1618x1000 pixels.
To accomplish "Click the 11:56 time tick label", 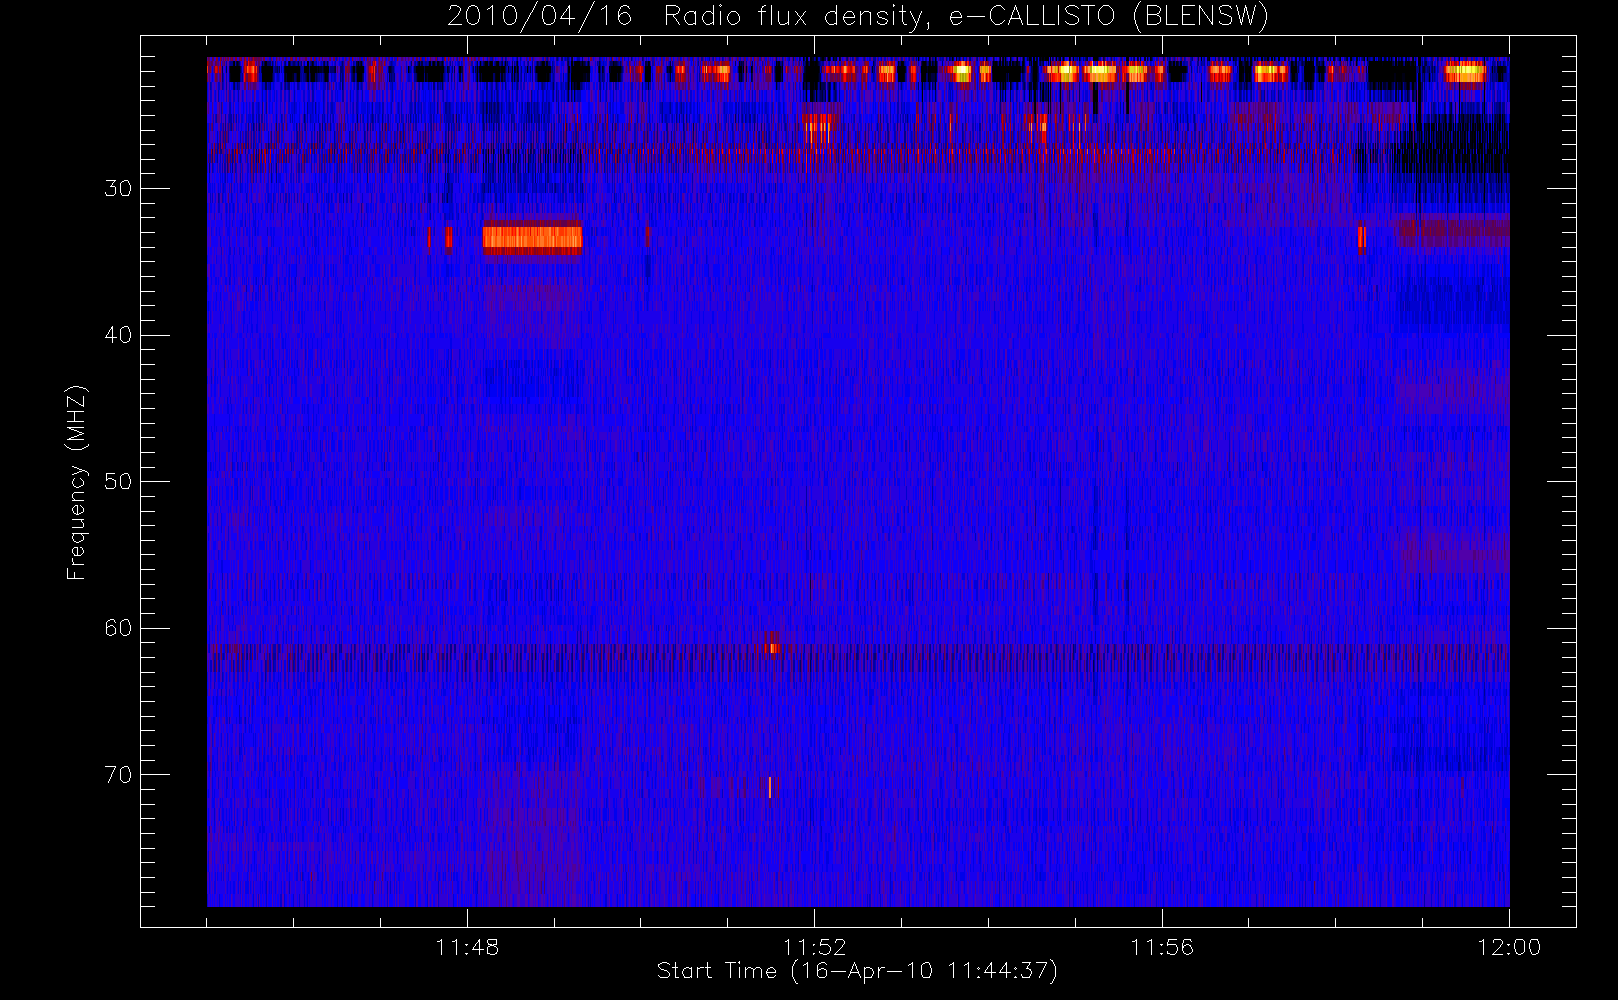I will 1162,947.
